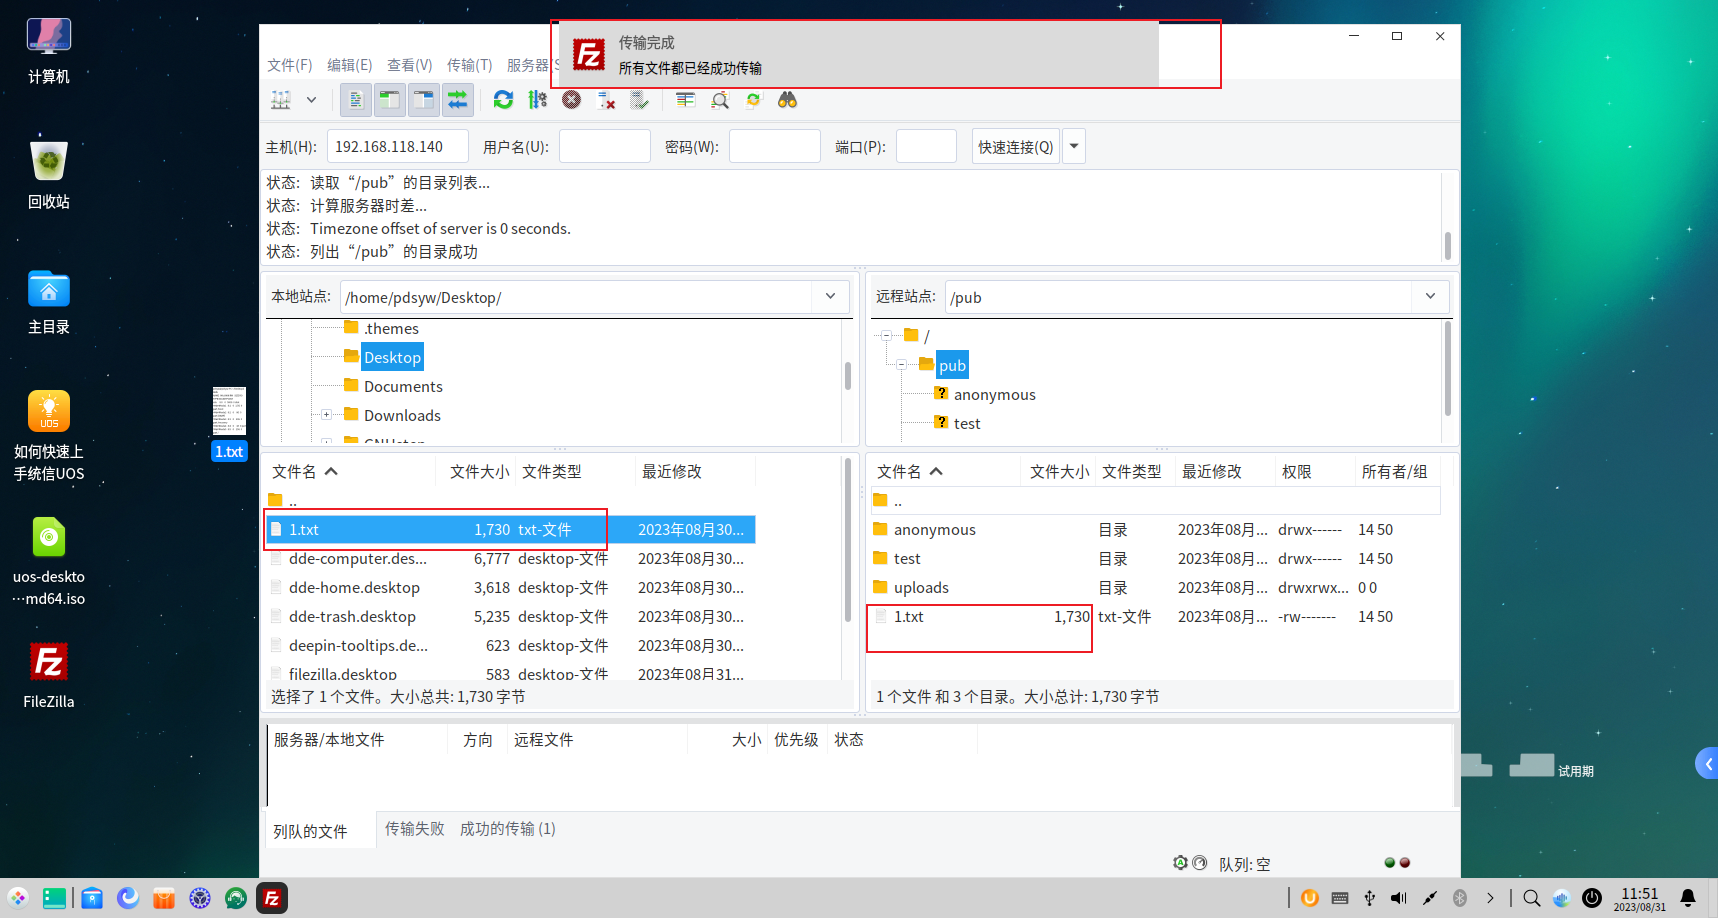Toggle the message log display
This screenshot has width=1718, height=918.
pyautogui.click(x=355, y=100)
